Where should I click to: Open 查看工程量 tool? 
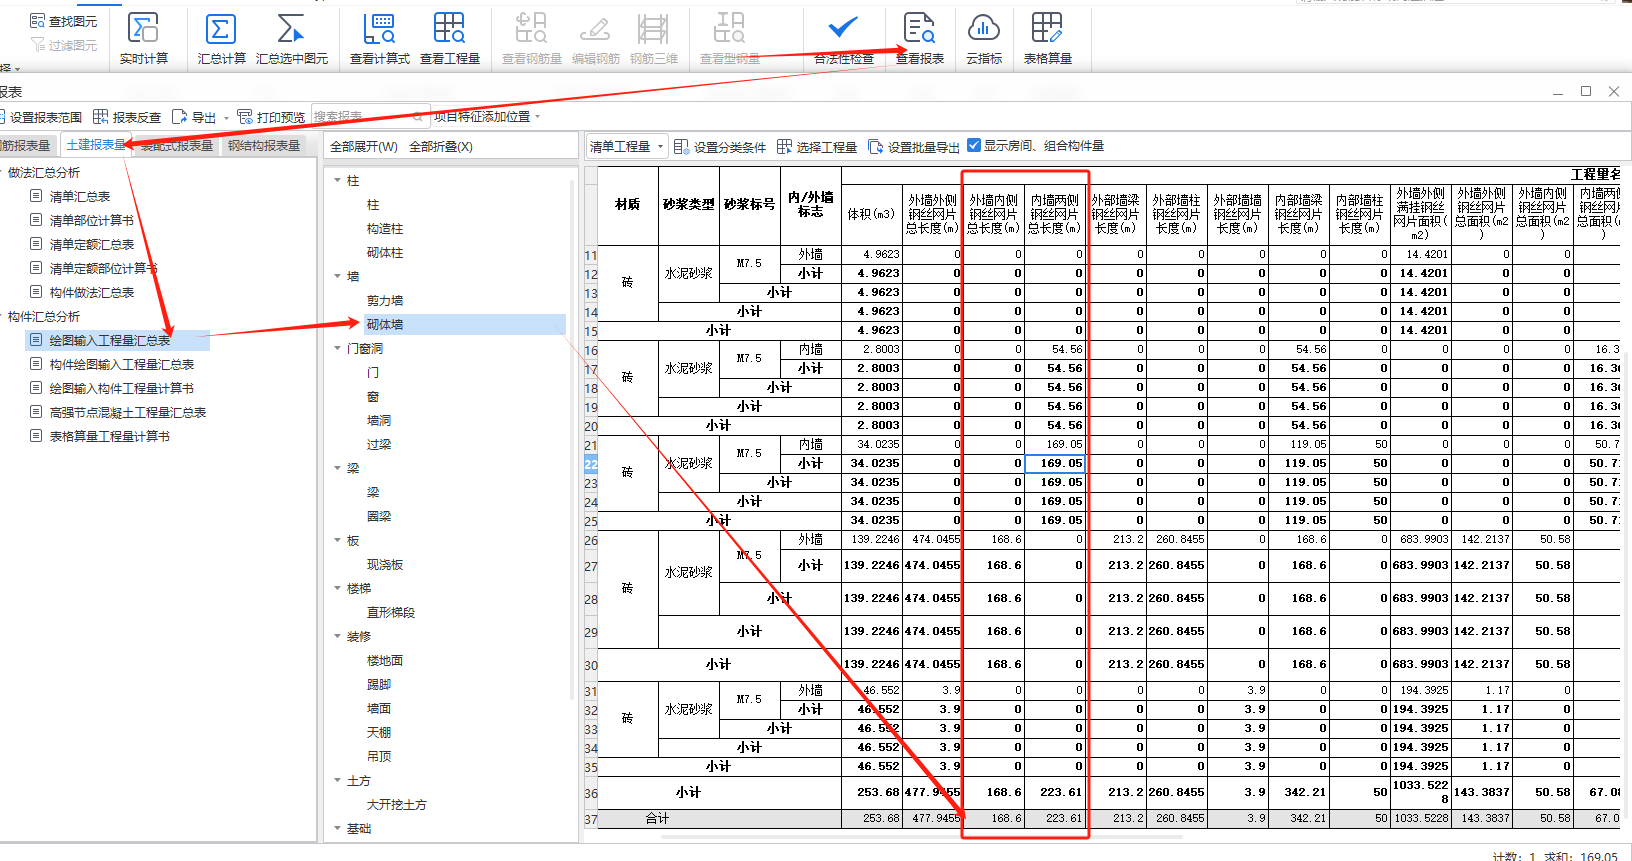click(x=450, y=38)
